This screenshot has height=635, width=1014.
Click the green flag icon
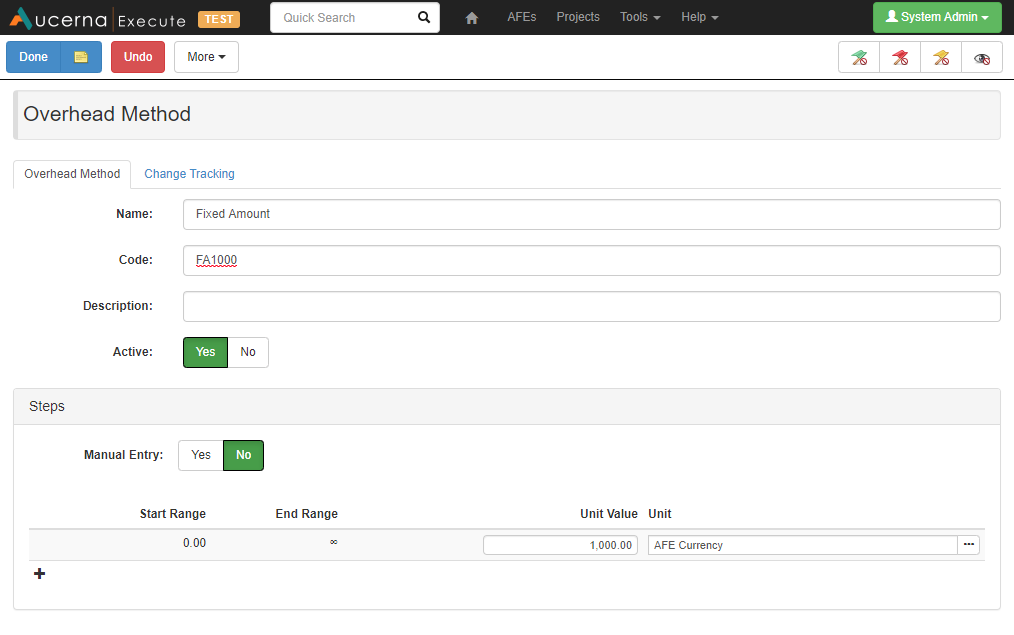[x=859, y=58]
